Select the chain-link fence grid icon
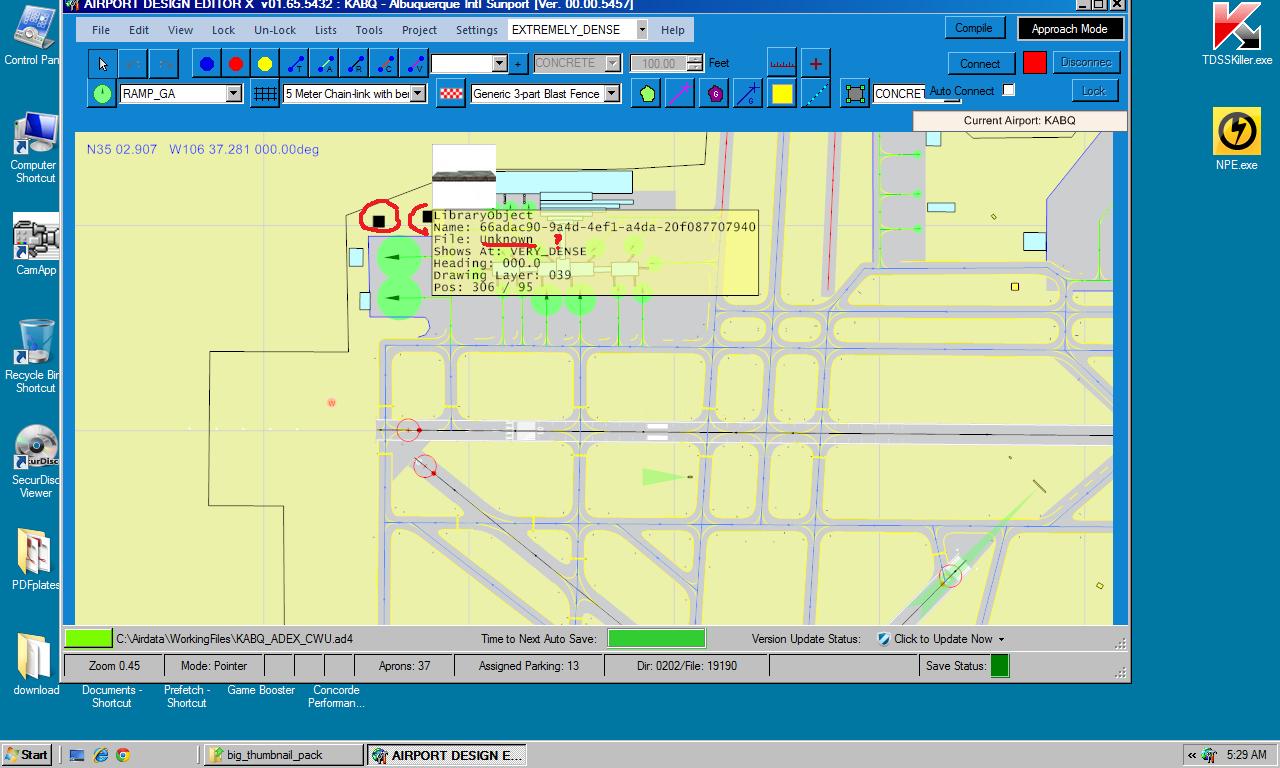This screenshot has height=768, width=1280. [264, 94]
